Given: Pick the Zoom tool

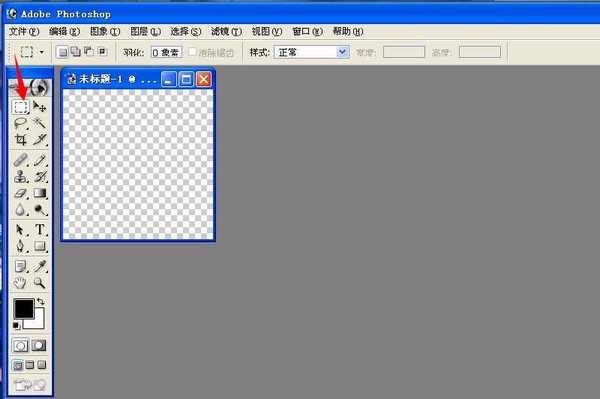Looking at the screenshot, I should coord(39,283).
